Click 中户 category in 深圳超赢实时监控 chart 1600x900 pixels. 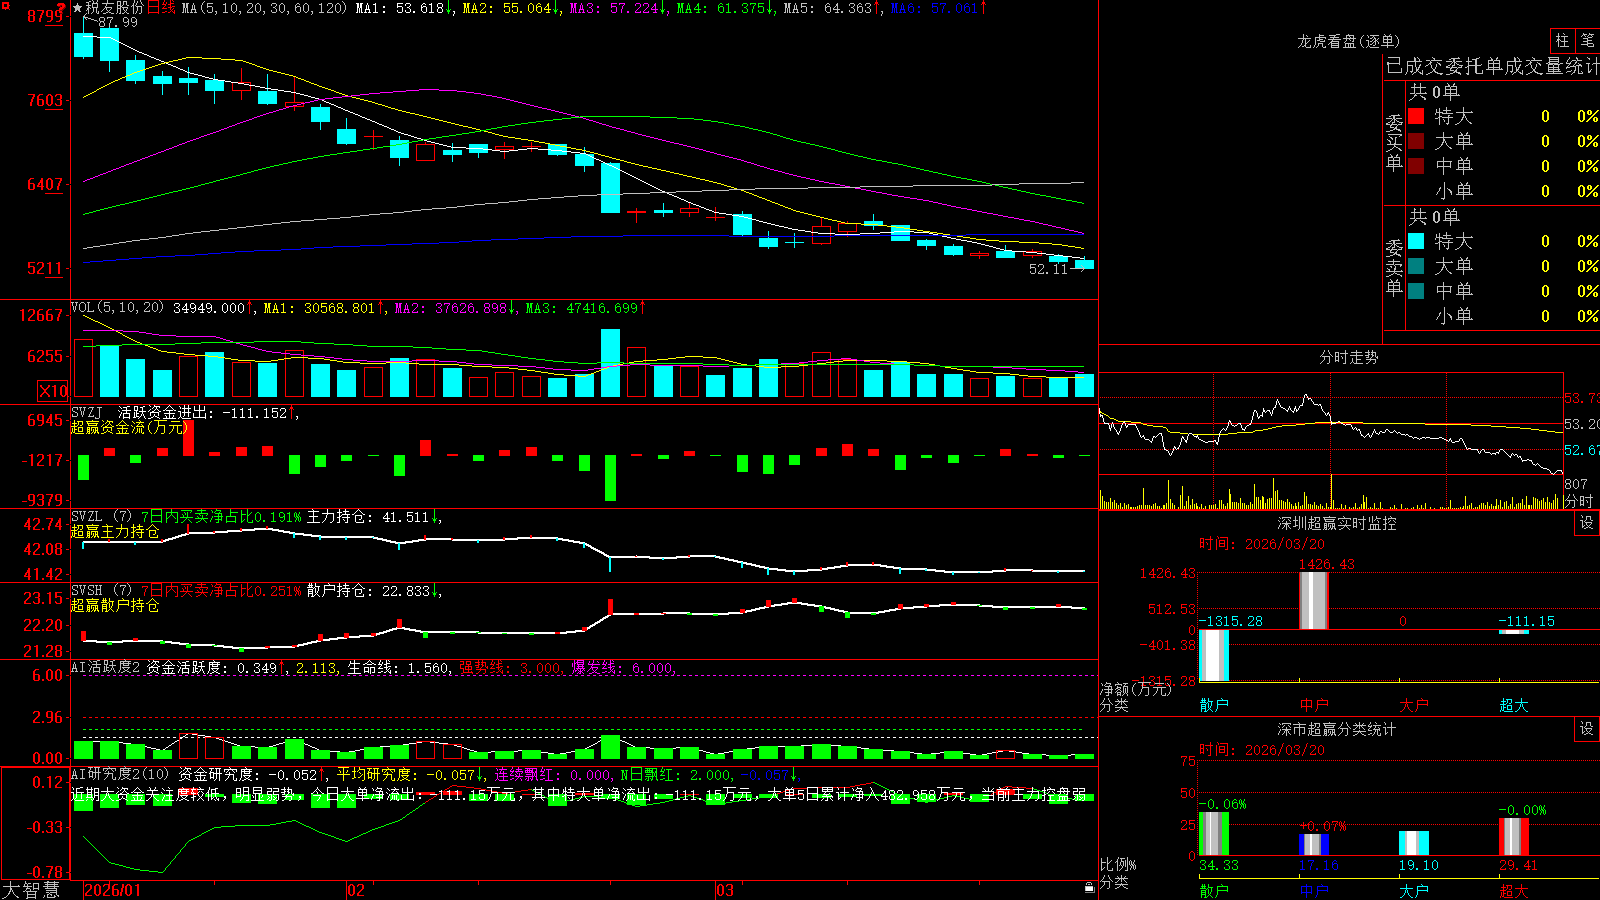tap(1314, 705)
